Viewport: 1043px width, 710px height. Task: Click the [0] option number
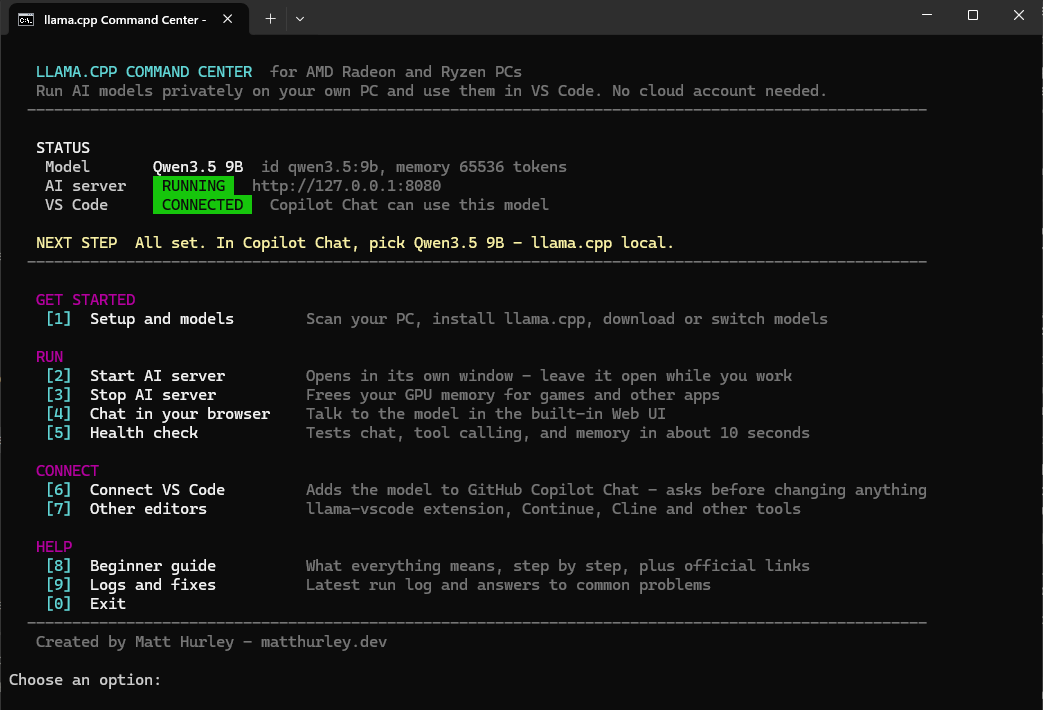59,604
